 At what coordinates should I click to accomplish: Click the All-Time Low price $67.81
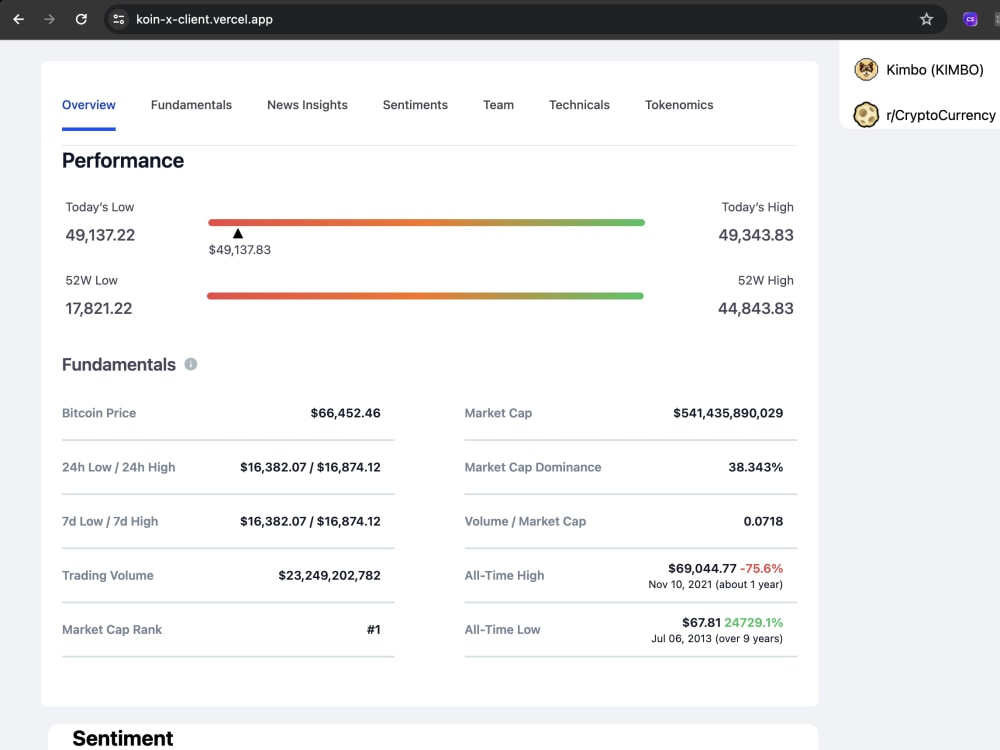pyautogui.click(x=702, y=622)
